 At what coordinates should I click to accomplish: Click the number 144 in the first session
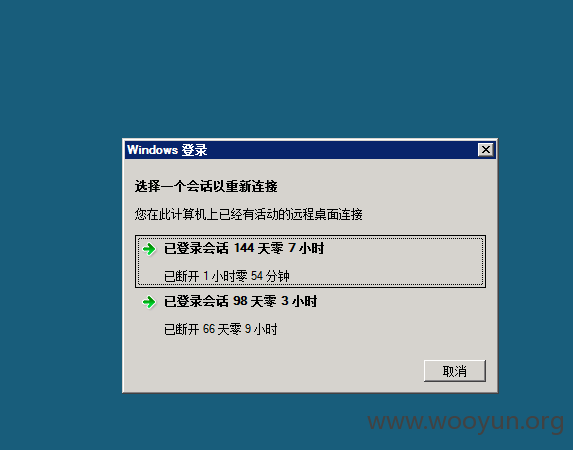244,248
